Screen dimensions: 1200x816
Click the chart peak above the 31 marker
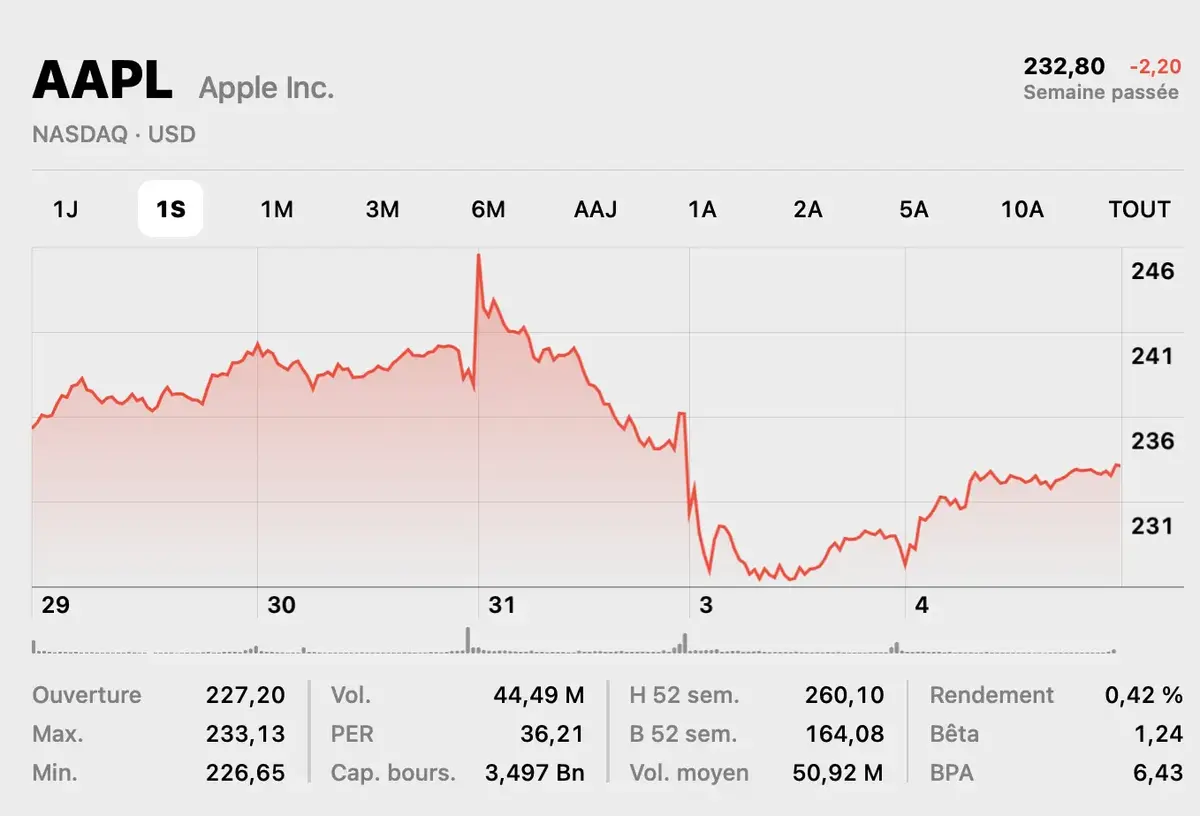(479, 256)
